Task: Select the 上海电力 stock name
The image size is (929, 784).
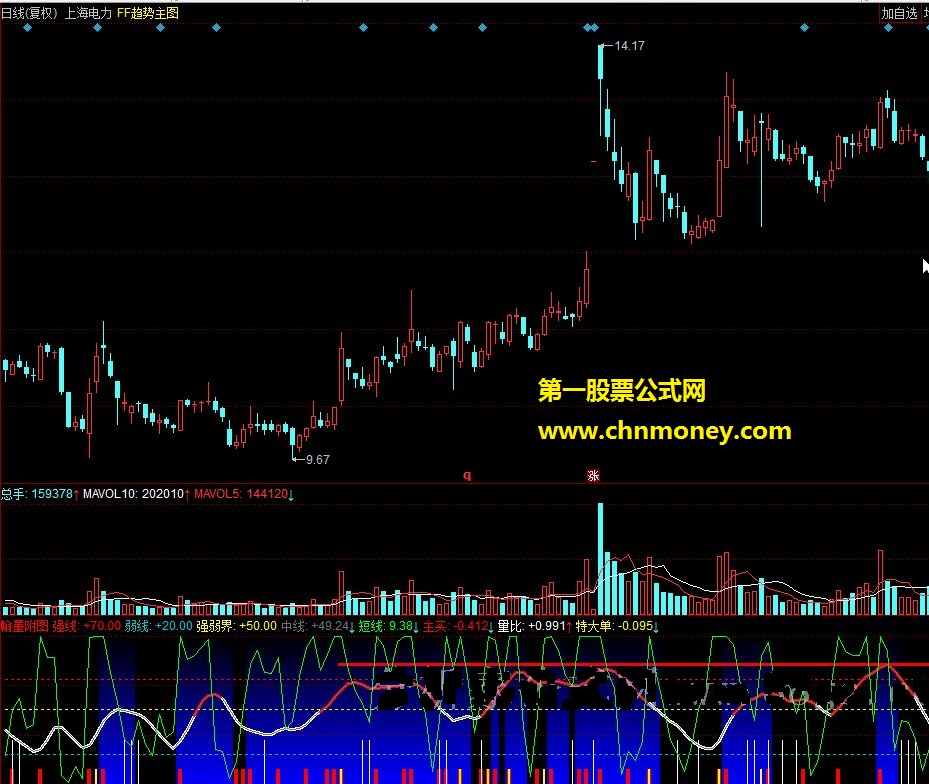Action: 88,13
